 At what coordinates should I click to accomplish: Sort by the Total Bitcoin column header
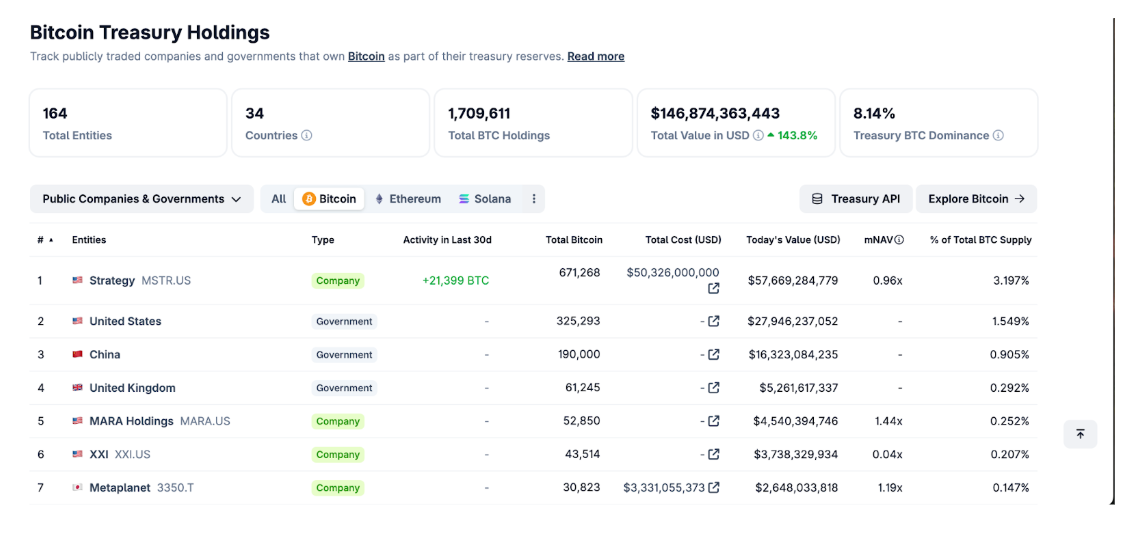click(x=573, y=240)
